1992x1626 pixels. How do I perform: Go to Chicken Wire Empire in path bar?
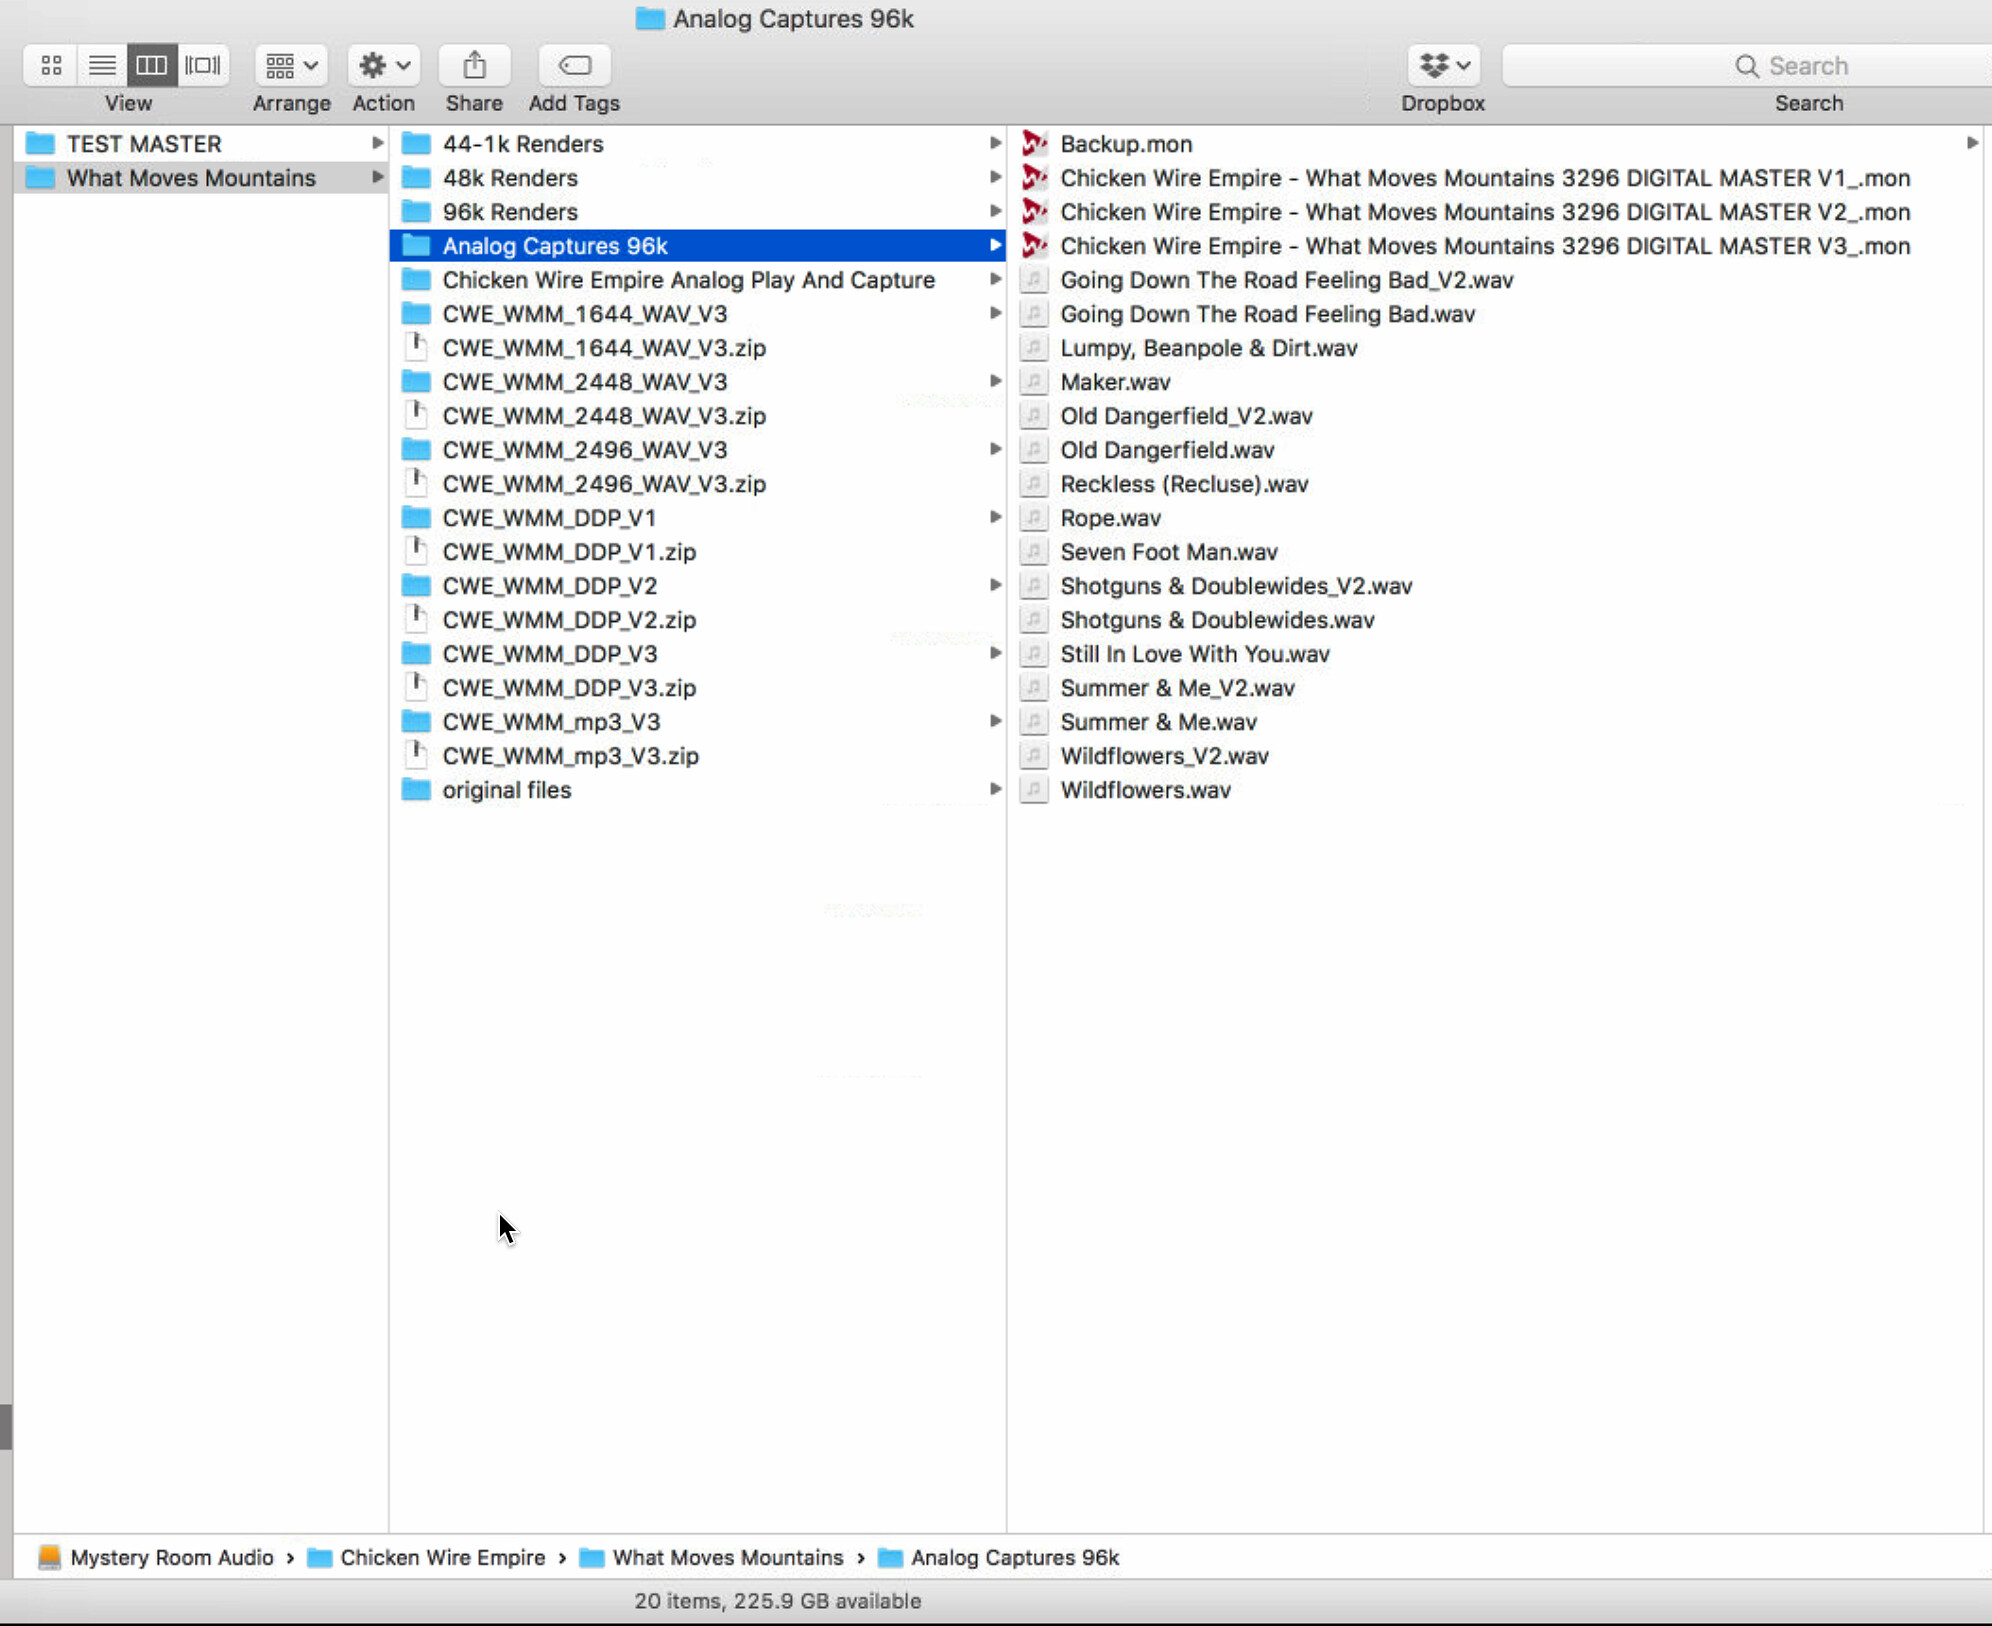pyautogui.click(x=441, y=1557)
